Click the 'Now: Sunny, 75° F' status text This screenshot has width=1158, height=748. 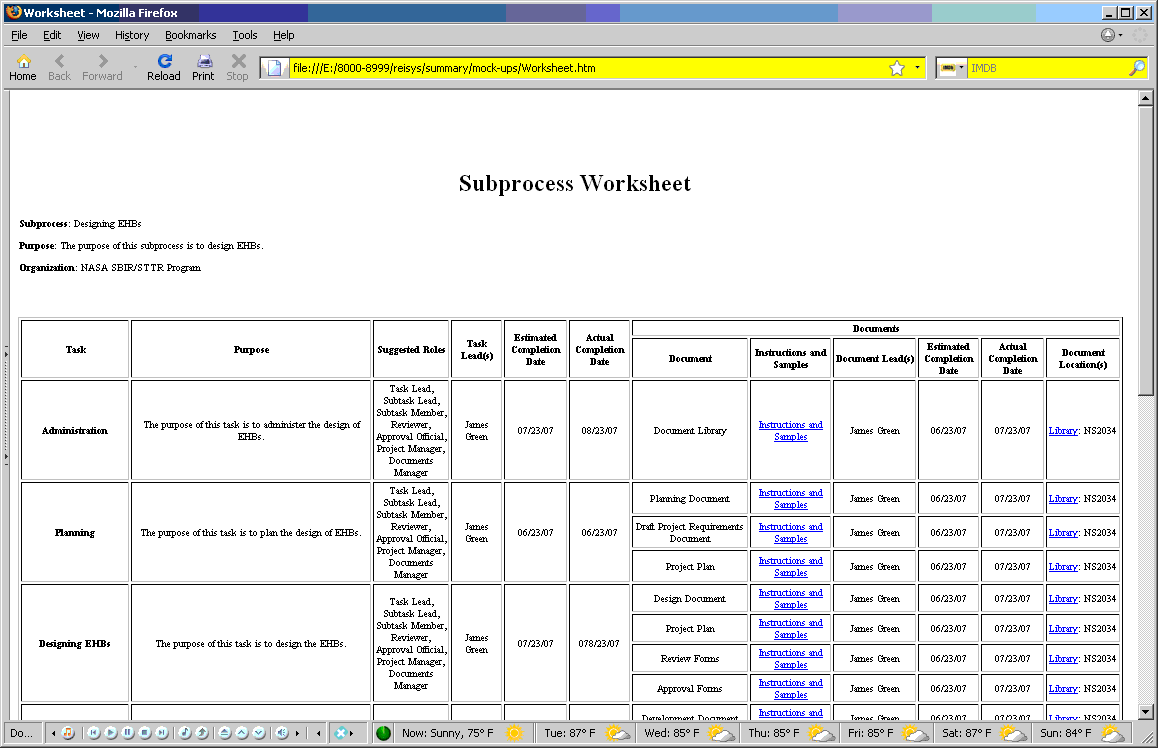(448, 733)
